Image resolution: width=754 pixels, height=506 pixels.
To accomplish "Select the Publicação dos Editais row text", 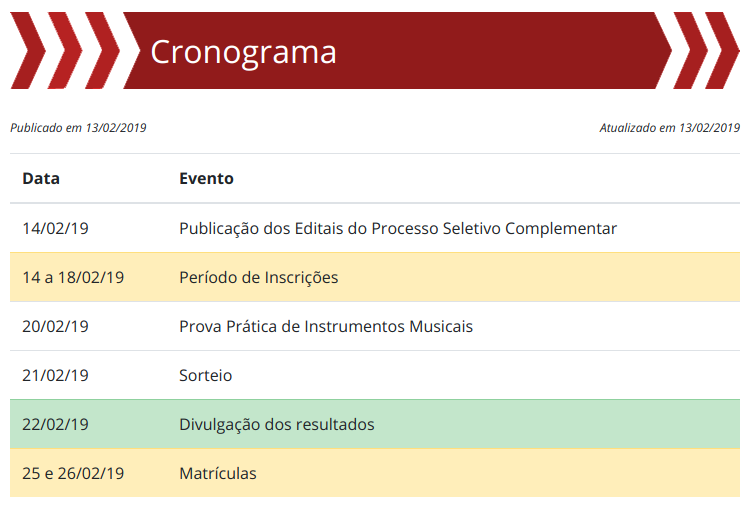I will [x=398, y=228].
